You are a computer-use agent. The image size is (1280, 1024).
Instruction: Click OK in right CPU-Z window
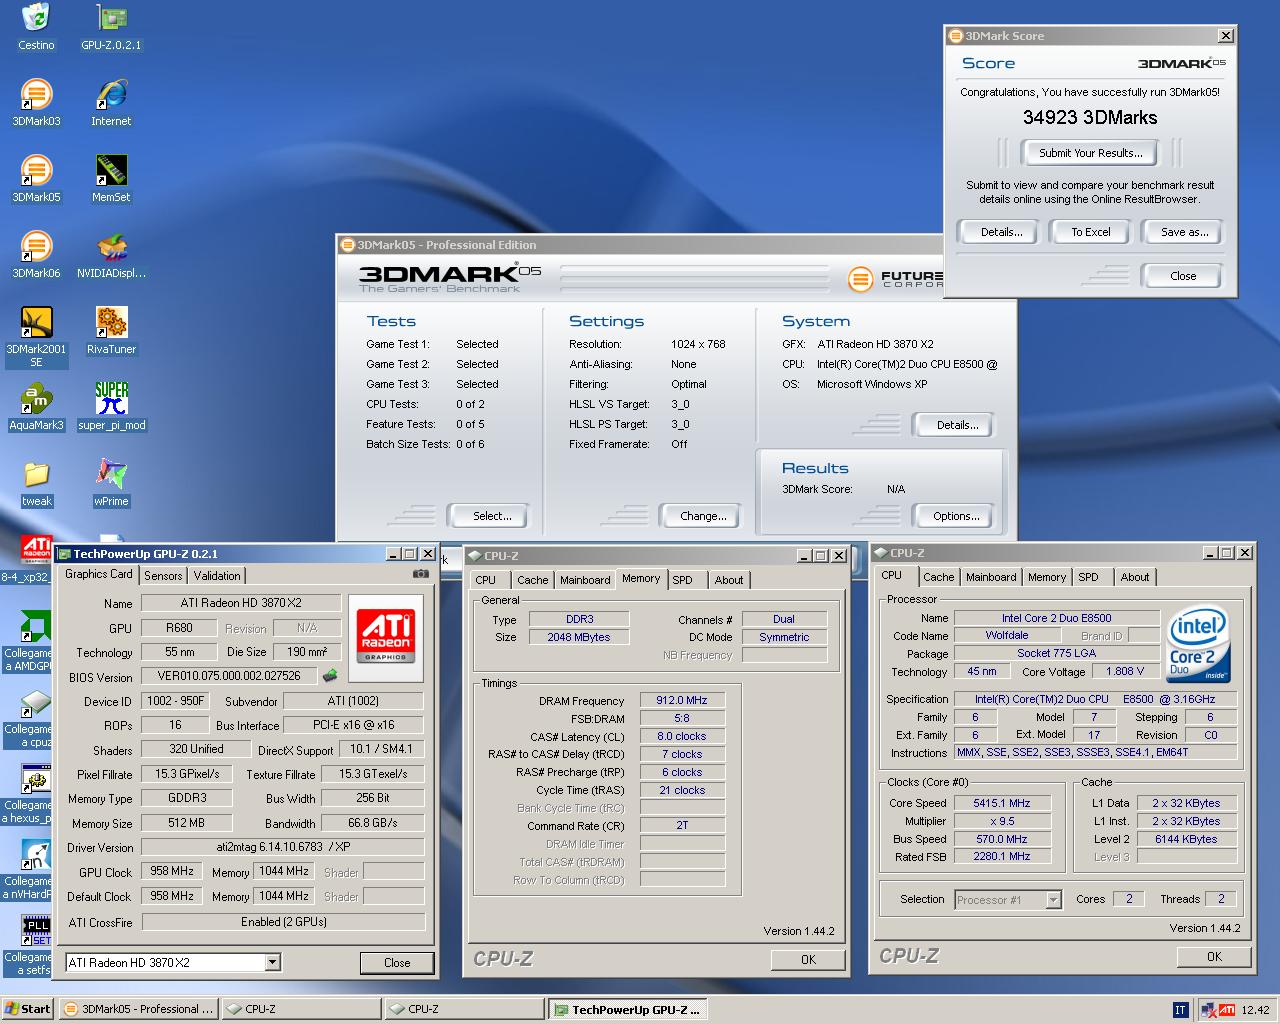click(1214, 956)
